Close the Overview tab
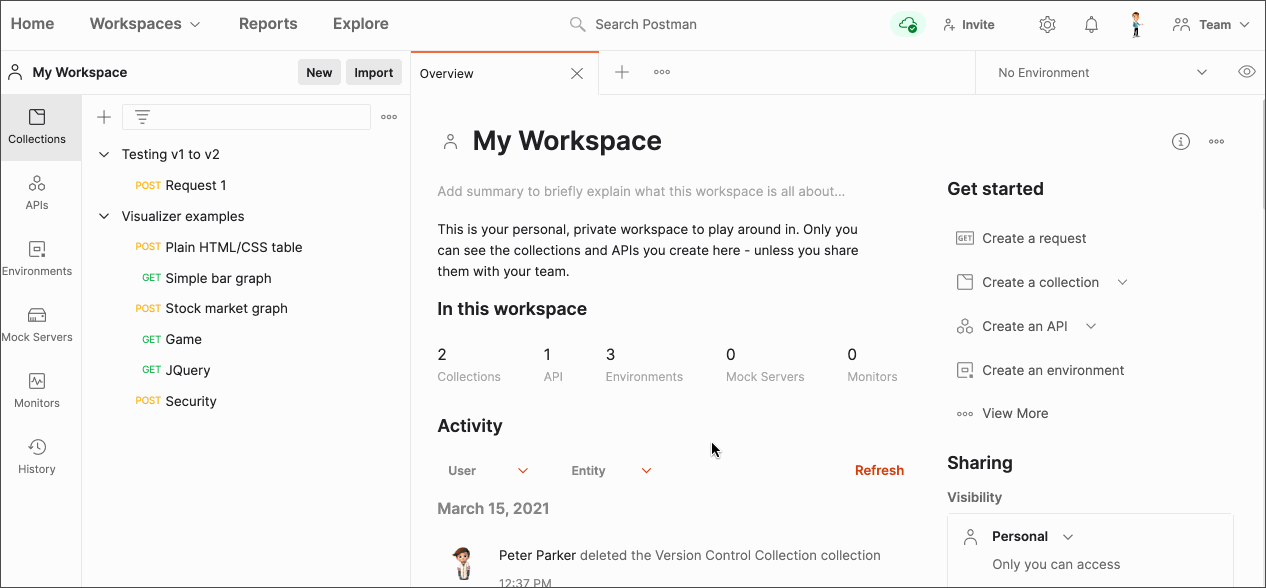Image resolution: width=1266 pixels, height=588 pixels. point(577,73)
